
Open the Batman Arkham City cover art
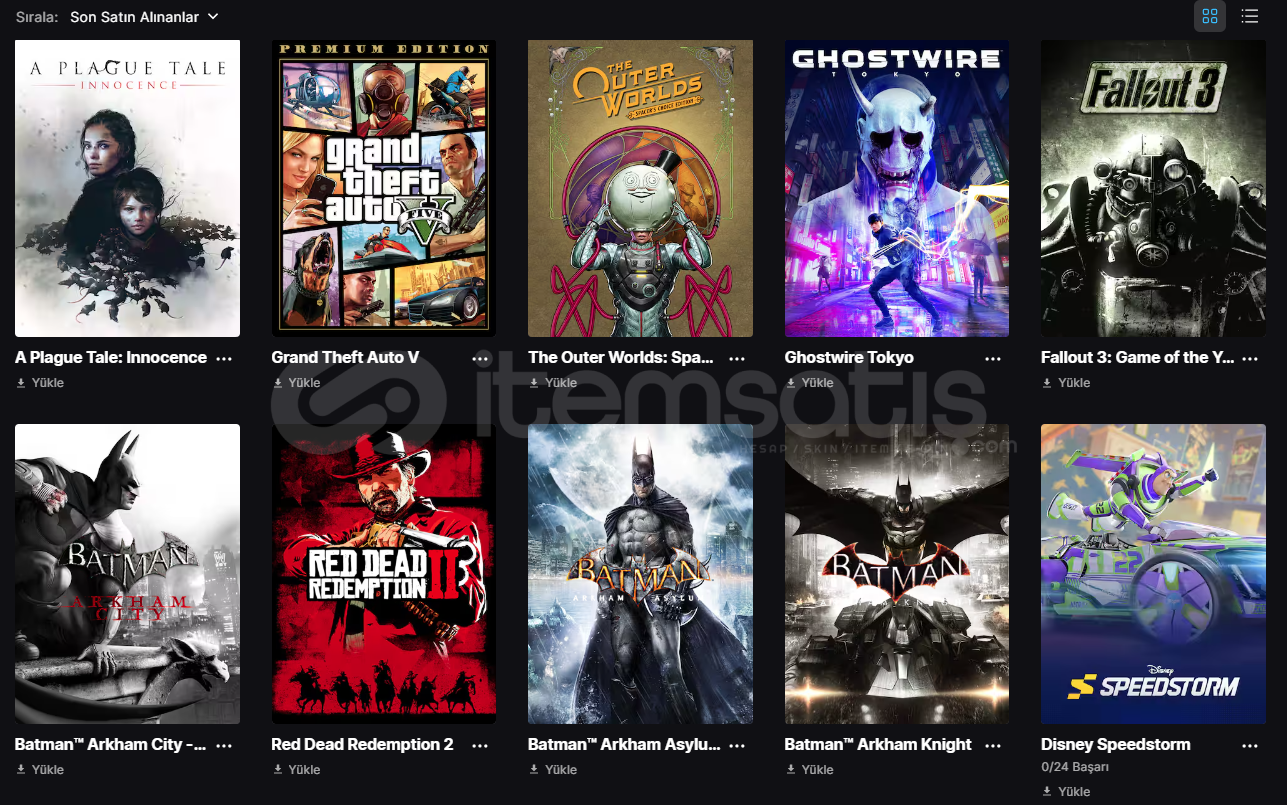(127, 574)
